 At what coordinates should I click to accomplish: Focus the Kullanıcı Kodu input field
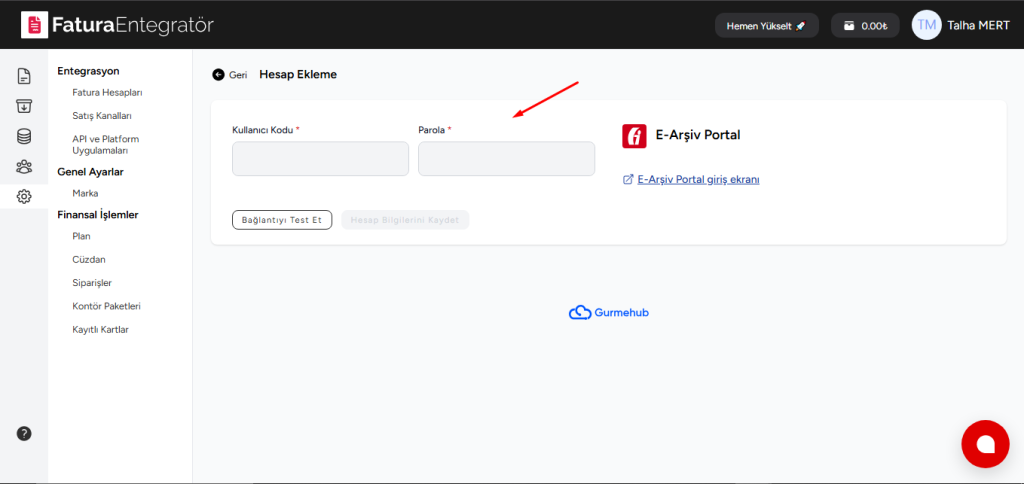320,159
